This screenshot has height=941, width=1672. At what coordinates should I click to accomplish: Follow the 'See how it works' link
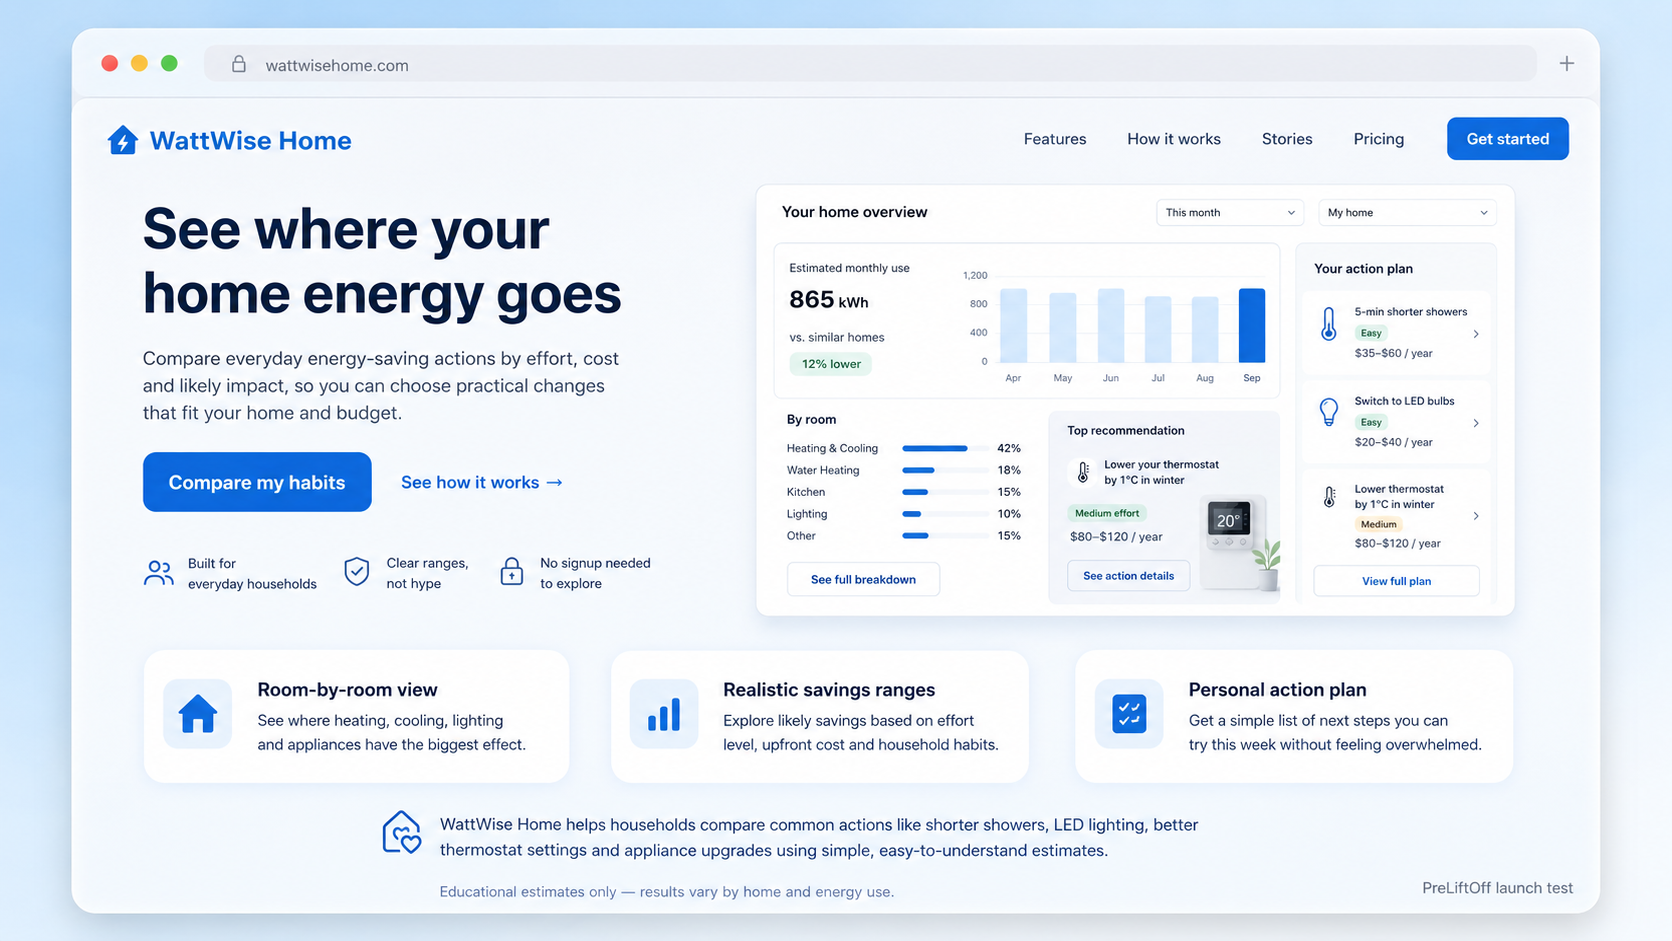[x=482, y=482]
